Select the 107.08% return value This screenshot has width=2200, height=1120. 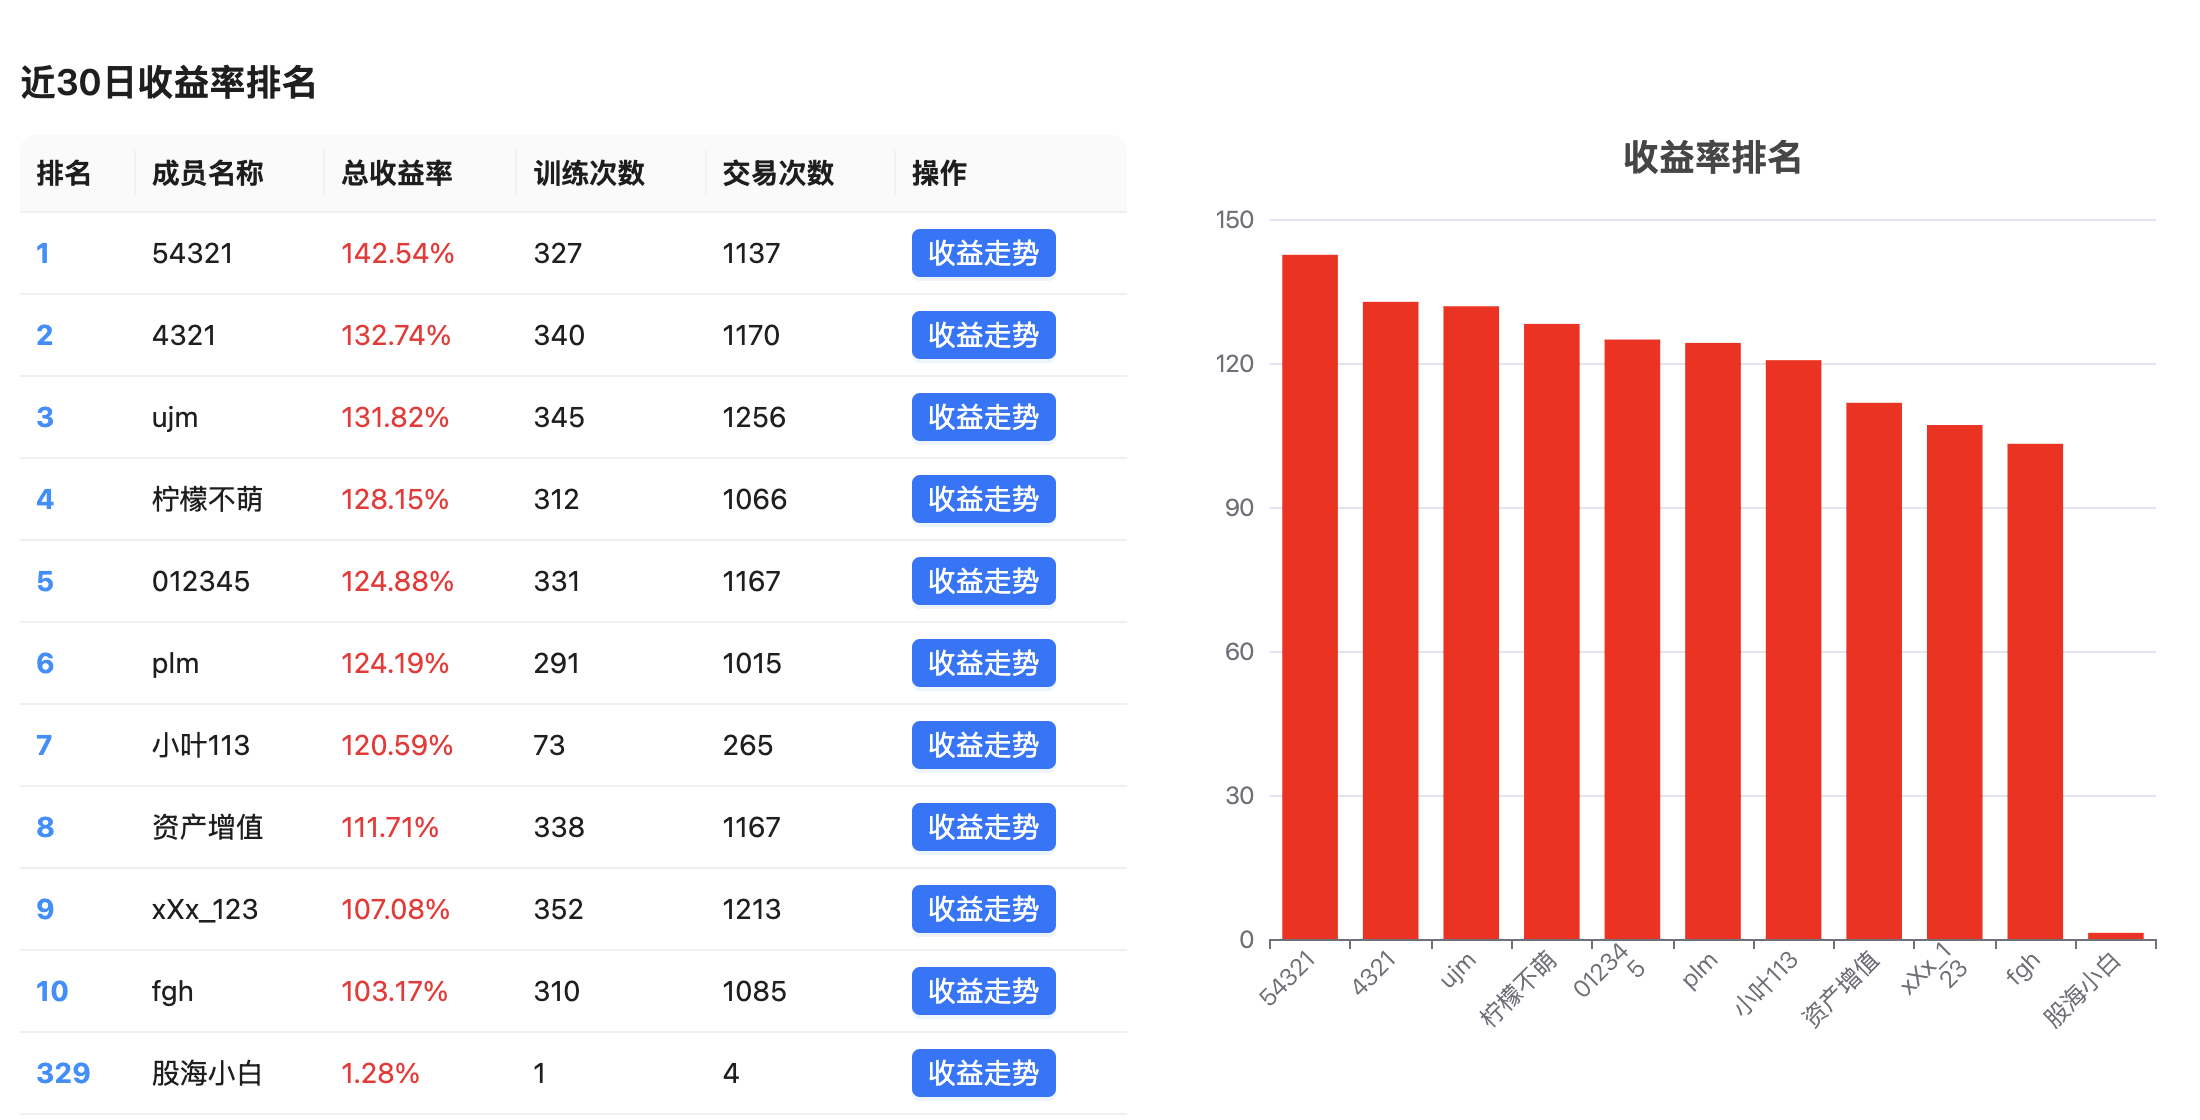pos(395,909)
